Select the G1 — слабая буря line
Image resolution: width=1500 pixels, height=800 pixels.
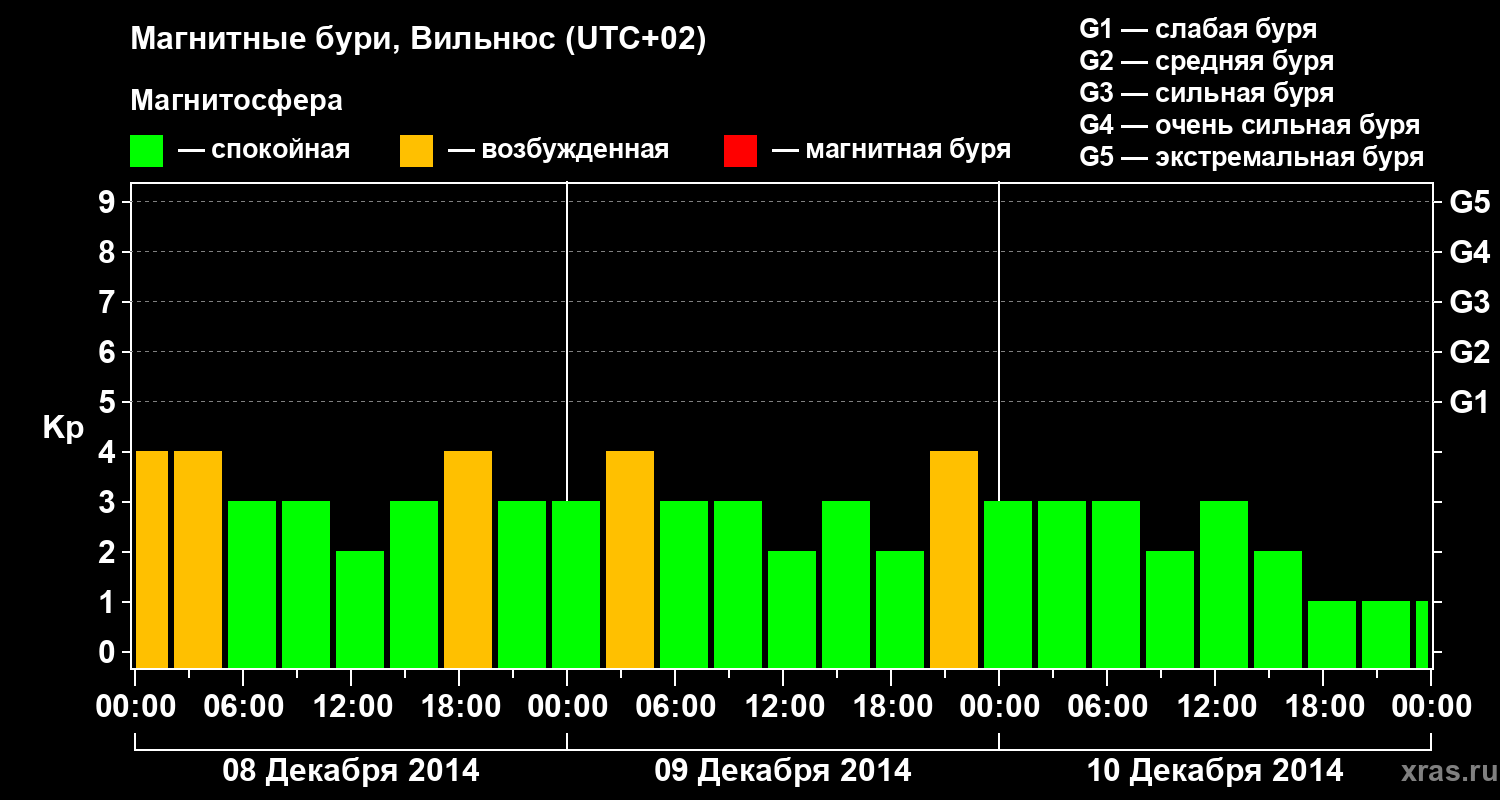[x=1198, y=29]
